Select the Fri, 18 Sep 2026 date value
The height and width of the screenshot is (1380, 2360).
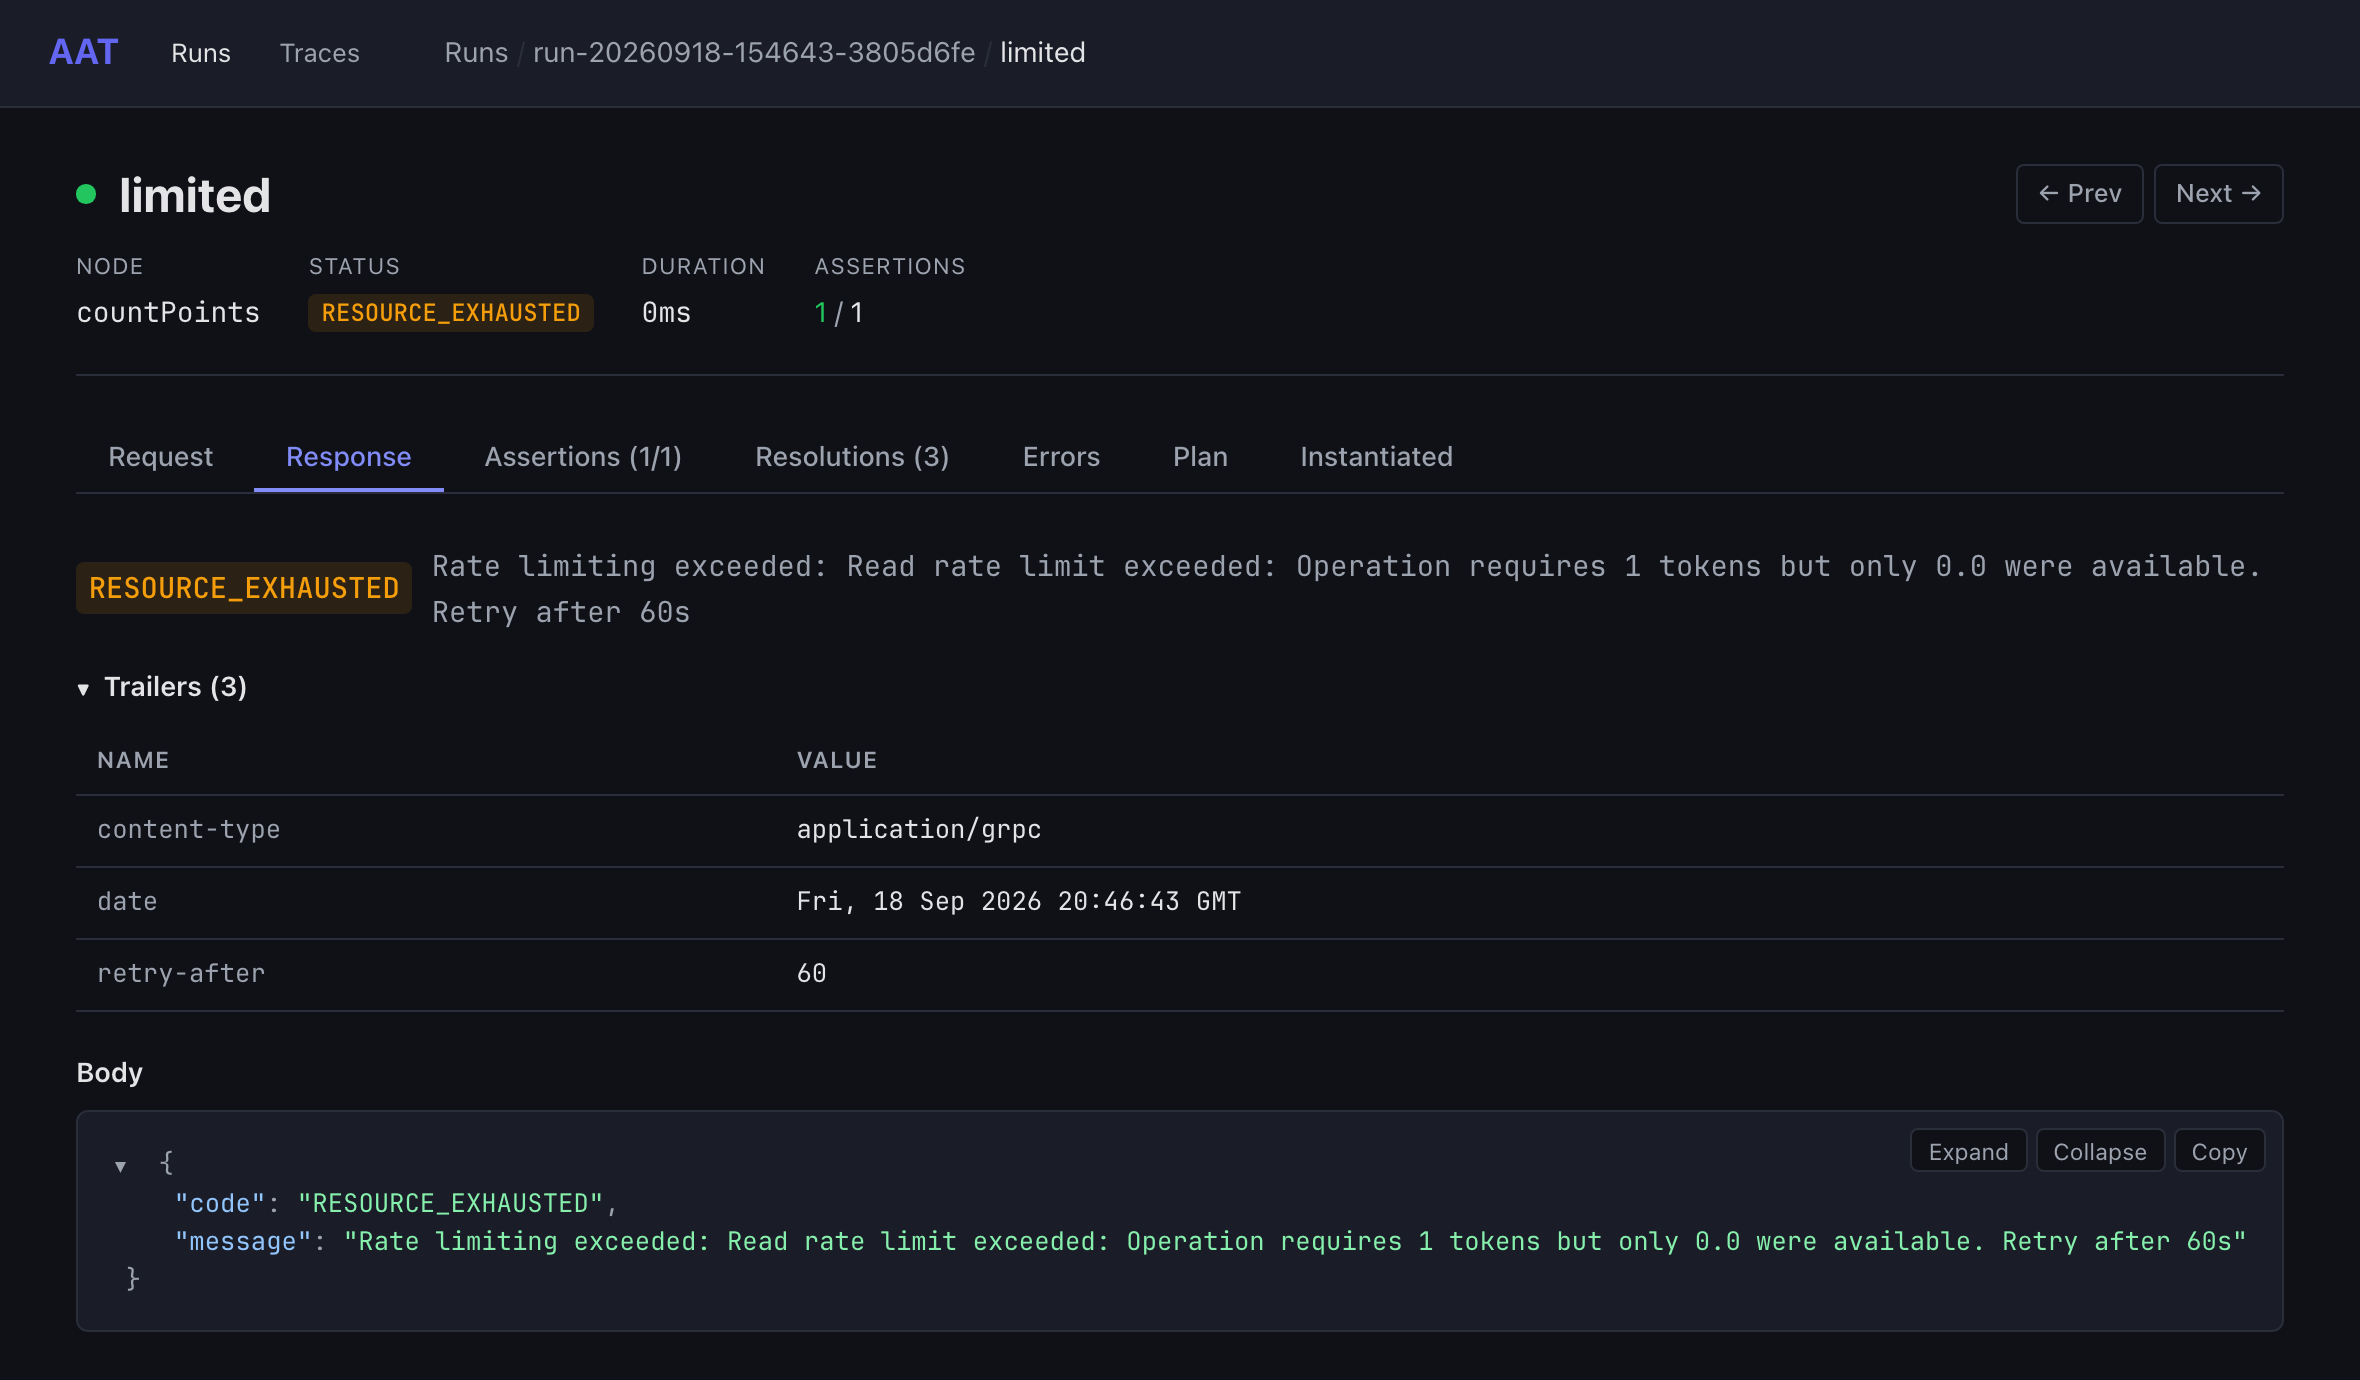click(1018, 902)
